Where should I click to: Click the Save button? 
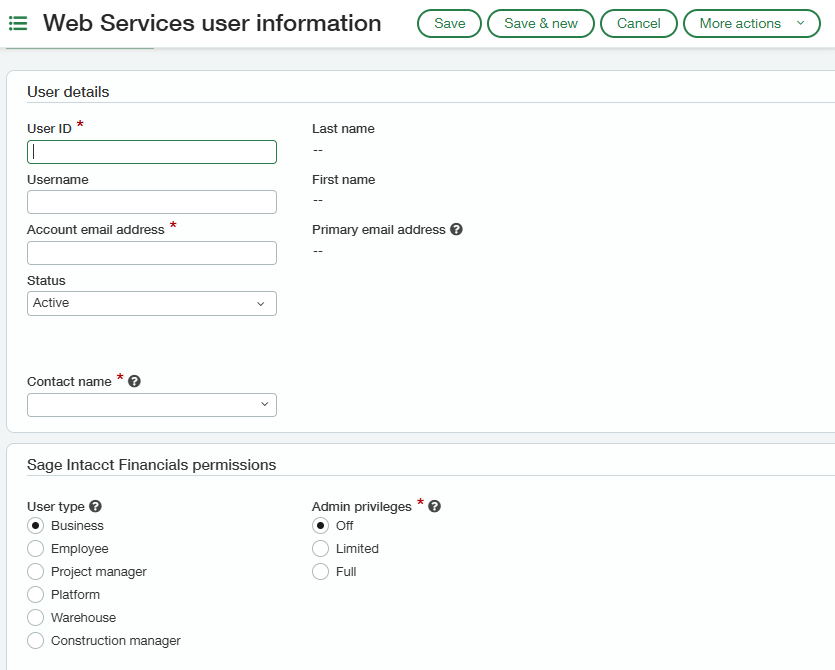point(449,23)
